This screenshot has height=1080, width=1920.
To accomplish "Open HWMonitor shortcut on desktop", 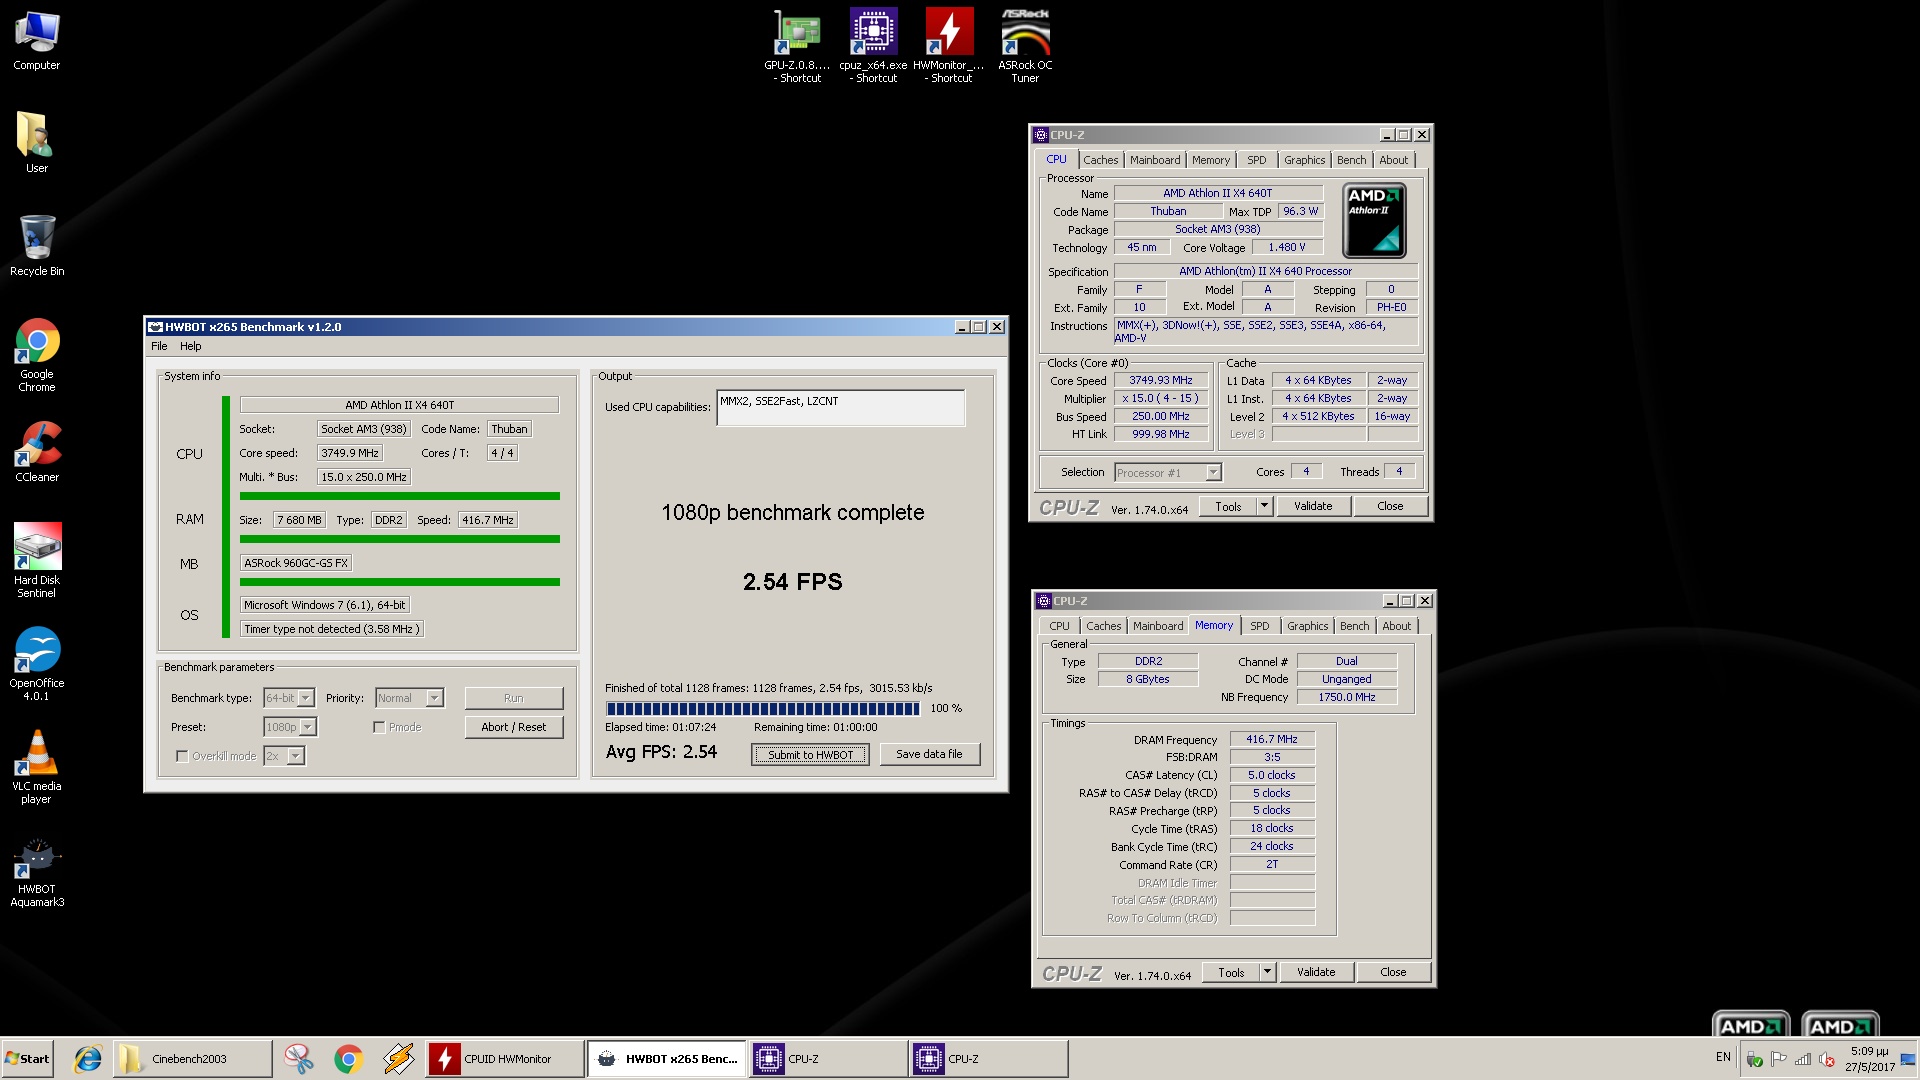I will tap(949, 46).
